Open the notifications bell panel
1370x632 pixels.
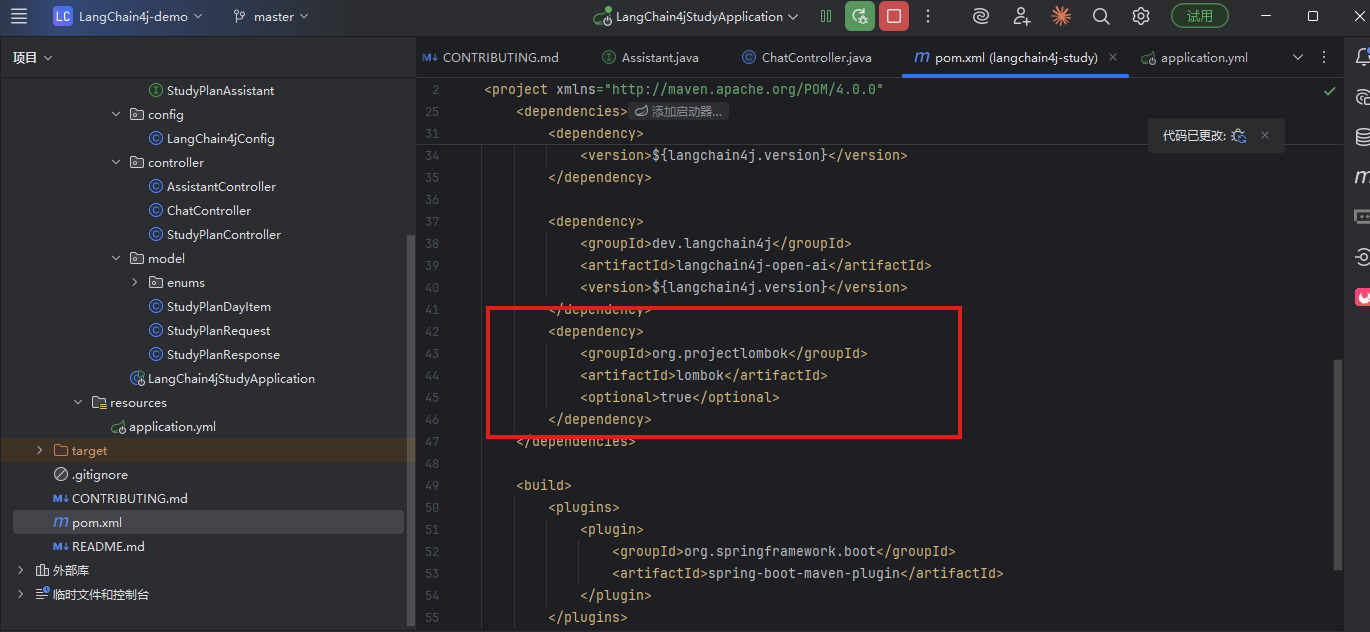(x=1361, y=57)
